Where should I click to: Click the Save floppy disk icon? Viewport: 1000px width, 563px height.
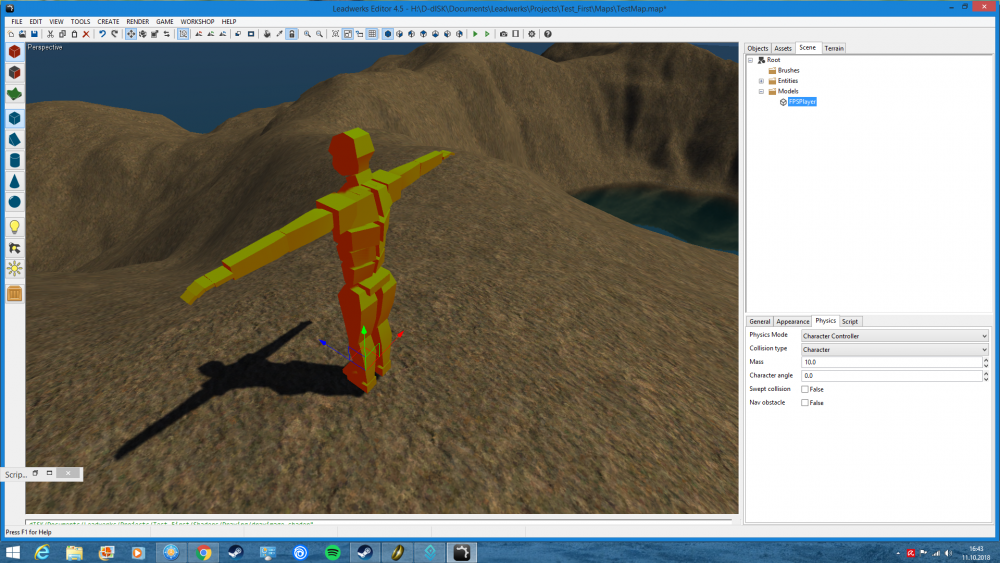pyautogui.click(x=34, y=34)
